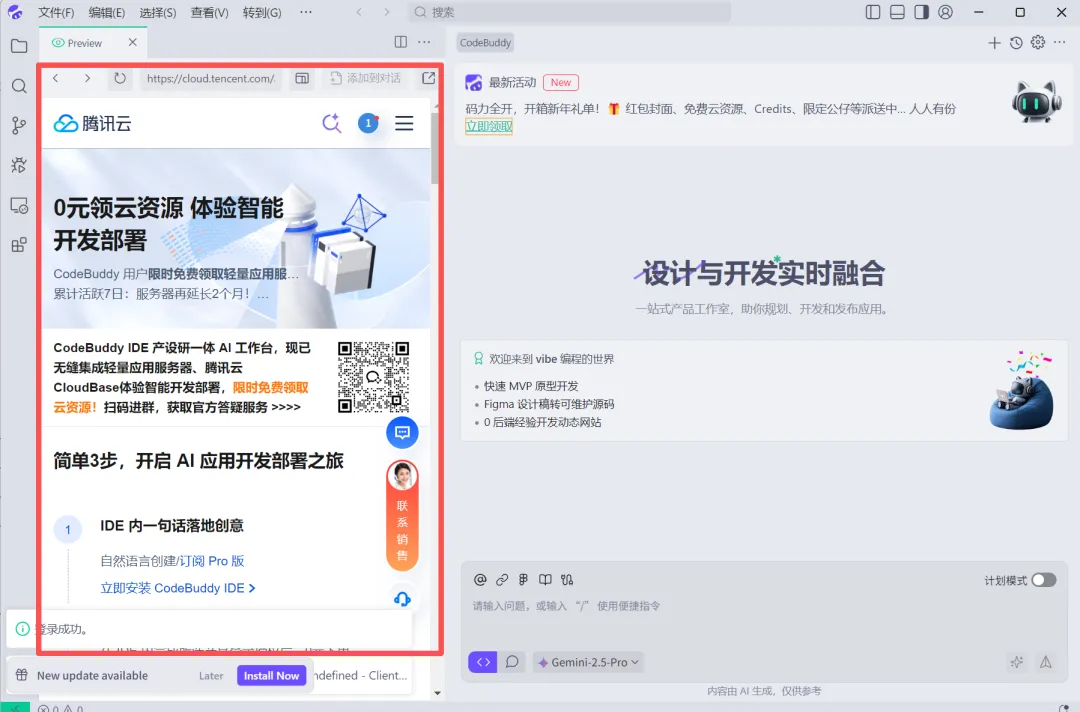1080x712 pixels.
Task: Open the Gemini-2.5-Pro model dropdown
Action: (x=589, y=662)
